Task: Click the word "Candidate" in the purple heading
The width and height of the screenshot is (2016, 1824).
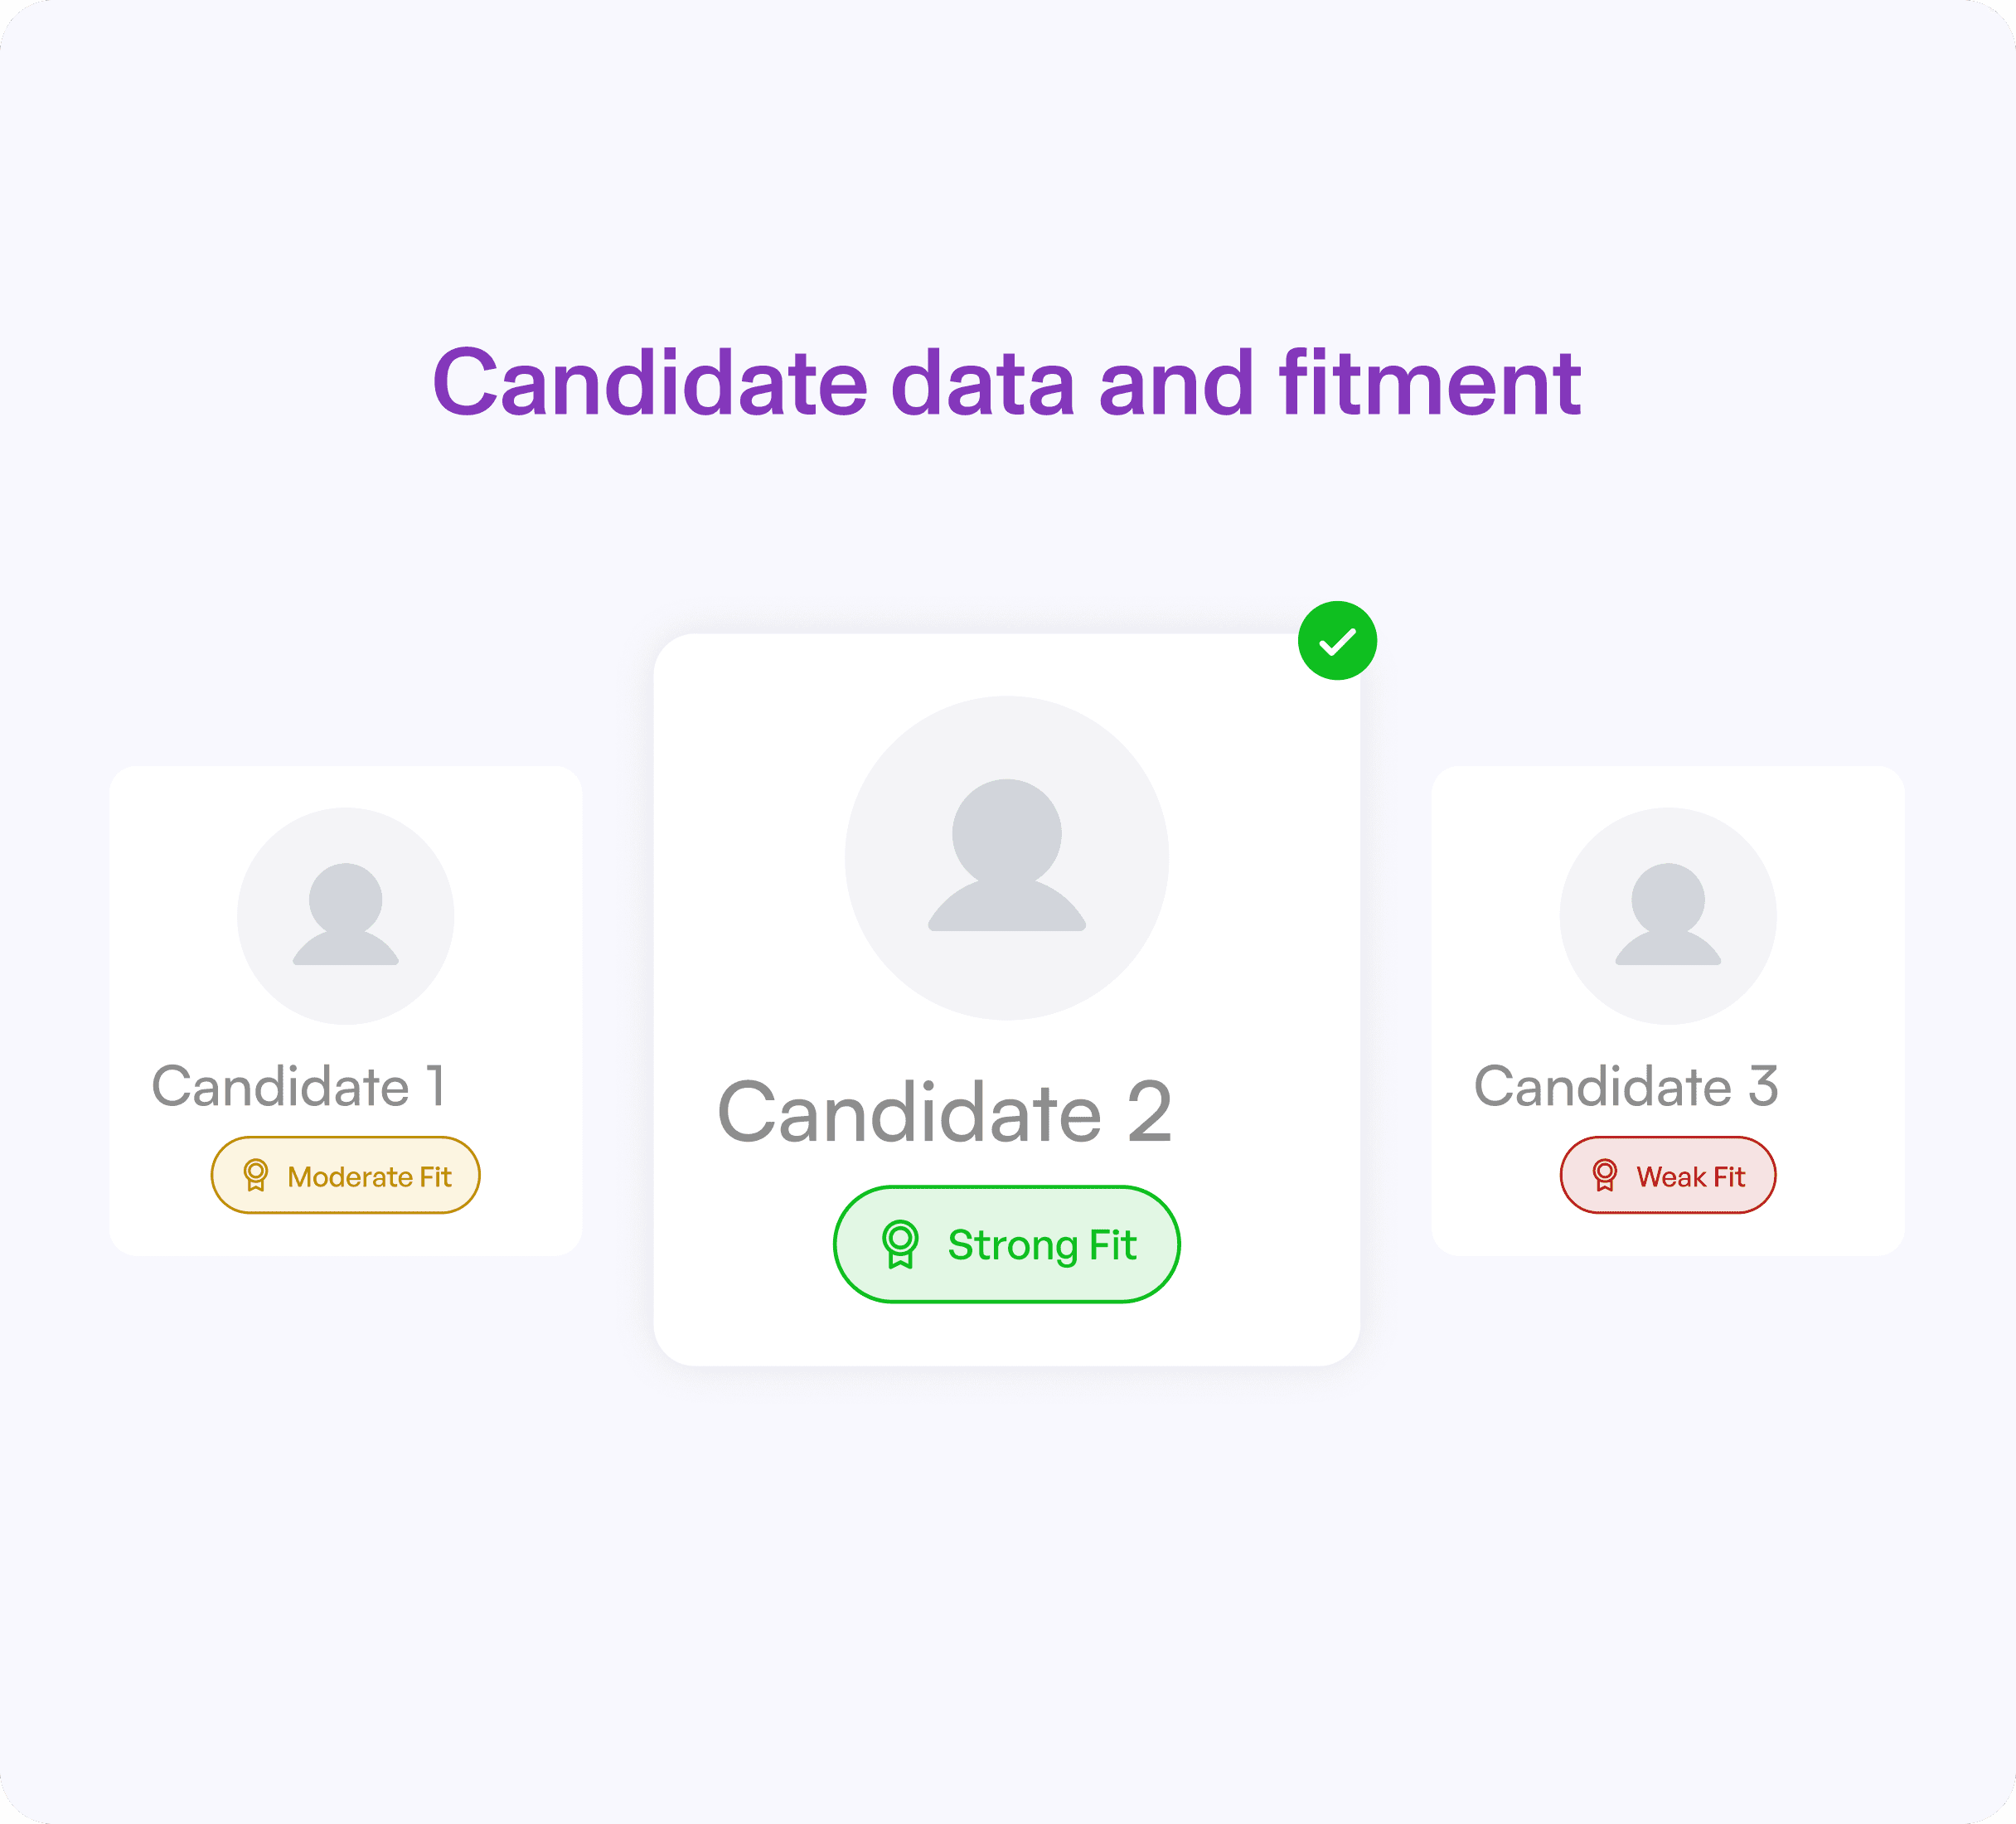Action: (x=650, y=383)
